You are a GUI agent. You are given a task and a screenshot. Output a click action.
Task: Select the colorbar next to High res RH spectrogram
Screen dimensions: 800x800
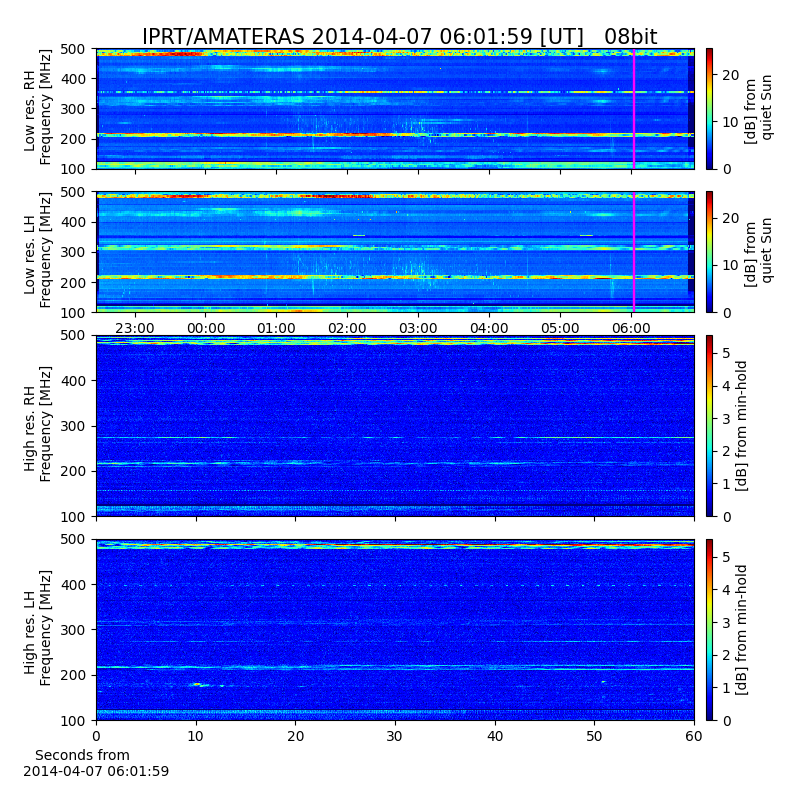(709, 426)
